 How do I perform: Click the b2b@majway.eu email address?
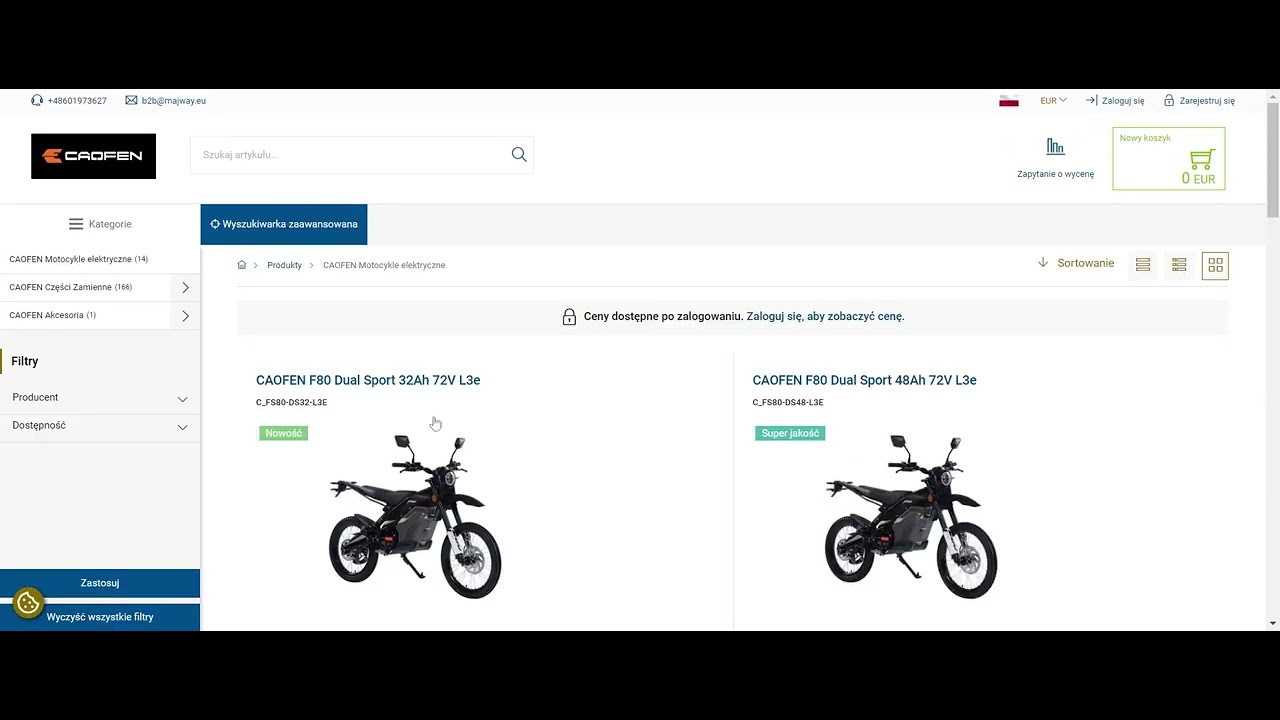tap(174, 100)
